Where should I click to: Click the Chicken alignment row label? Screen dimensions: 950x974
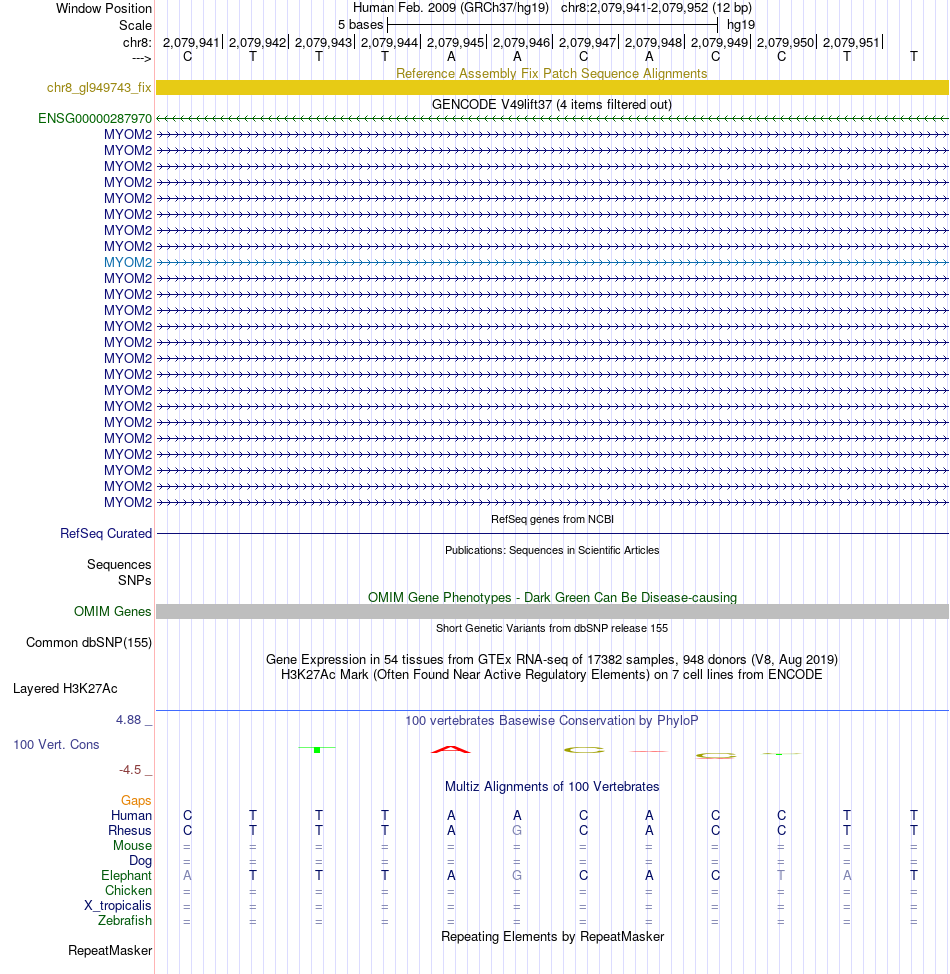(x=129, y=890)
